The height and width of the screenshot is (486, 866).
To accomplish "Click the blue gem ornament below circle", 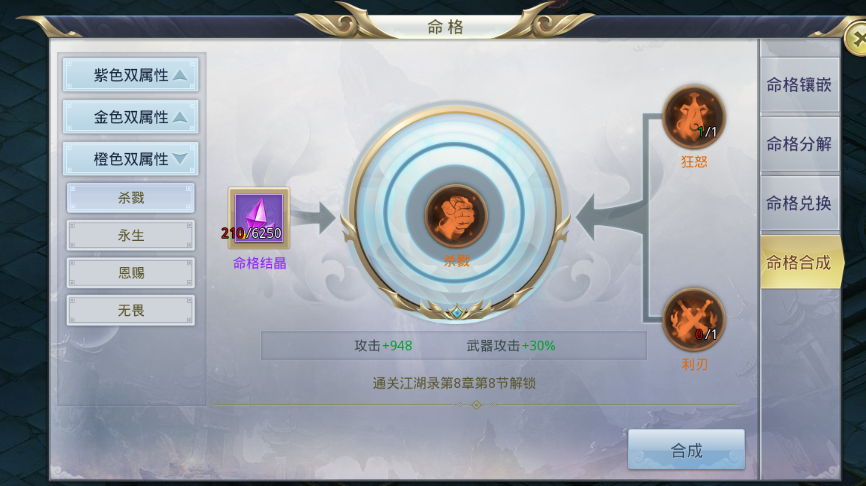I will (x=456, y=313).
